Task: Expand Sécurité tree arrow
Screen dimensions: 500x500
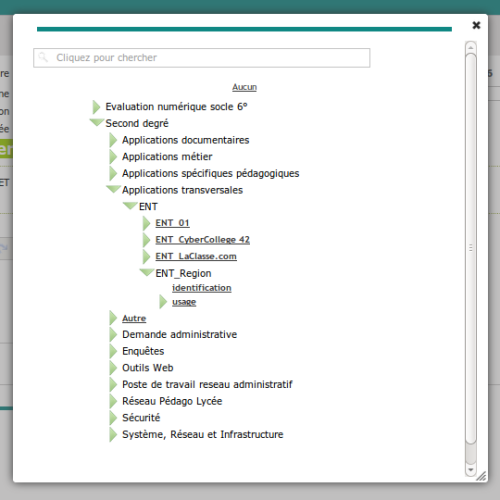Action: point(113,418)
